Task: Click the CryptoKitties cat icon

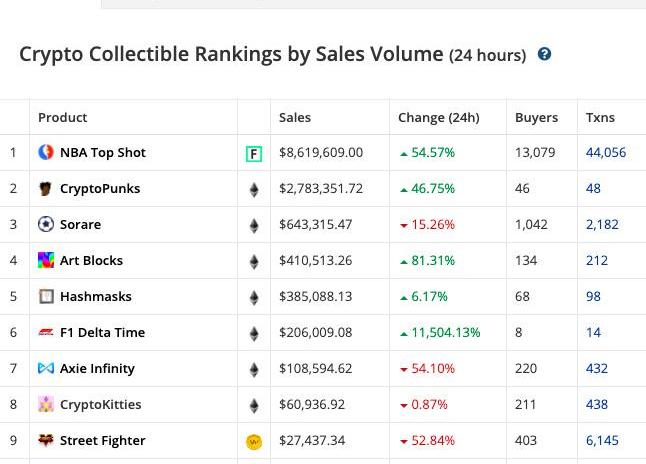Action: (46, 405)
